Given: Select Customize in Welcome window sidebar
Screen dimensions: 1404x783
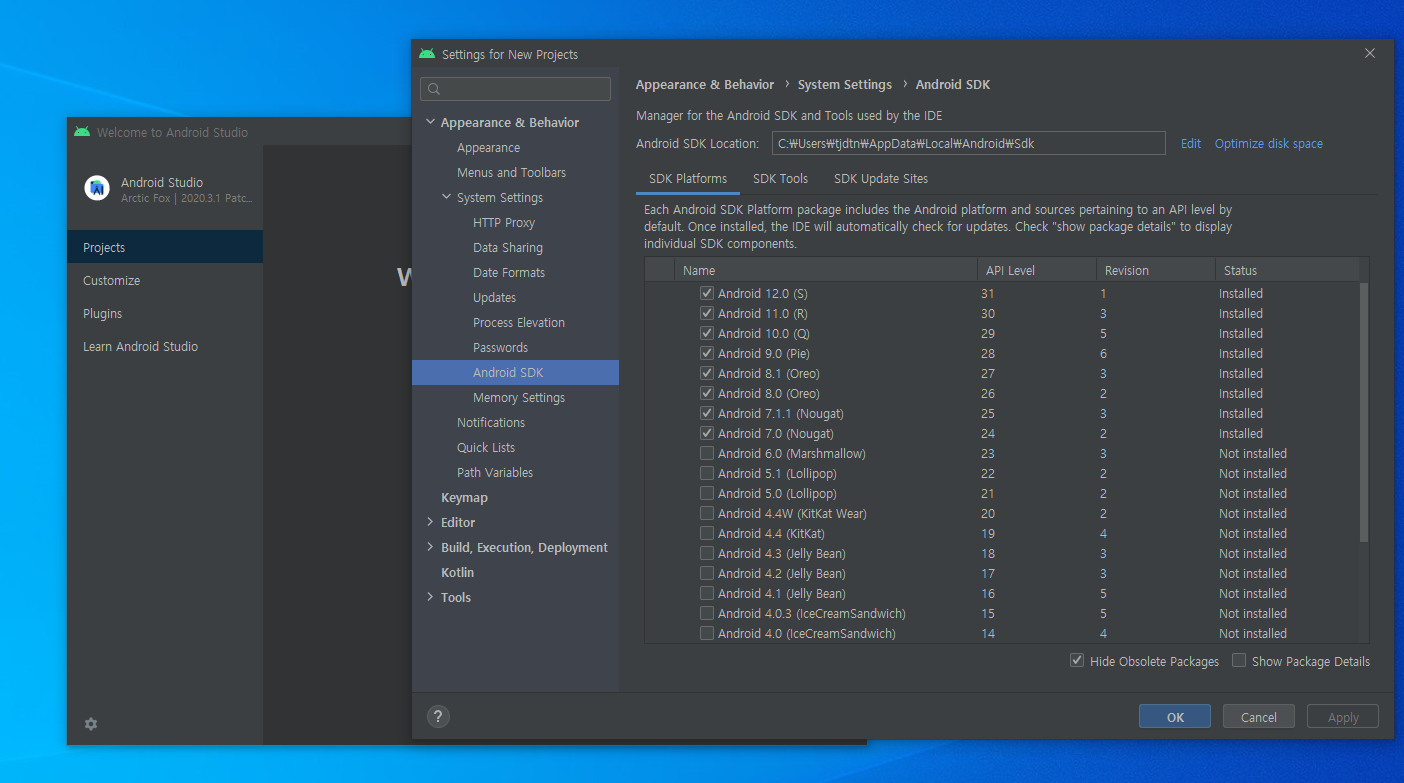Looking at the screenshot, I should tap(165, 280).
